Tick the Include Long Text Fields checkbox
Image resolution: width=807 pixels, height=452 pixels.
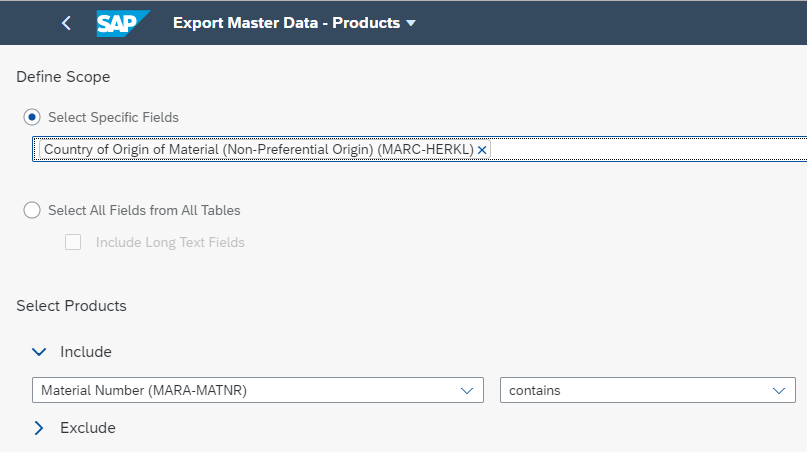tap(73, 242)
